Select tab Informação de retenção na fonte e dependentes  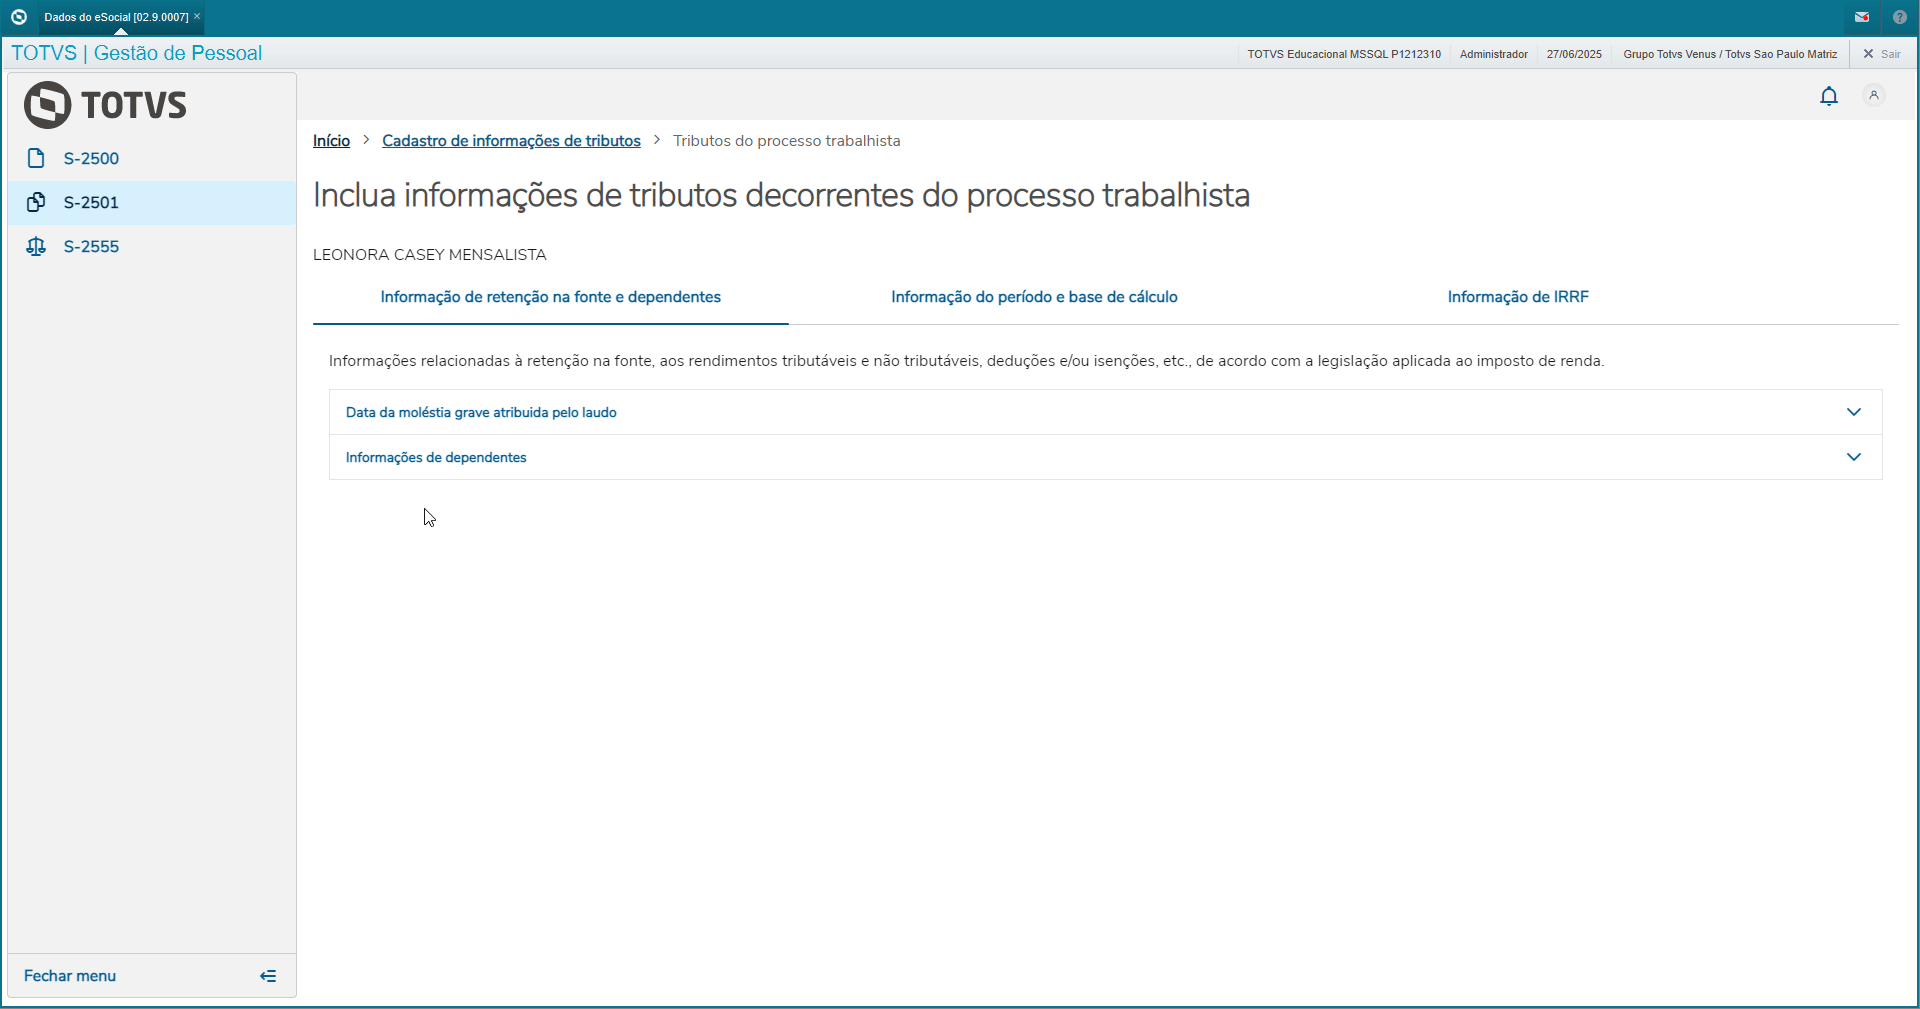(x=551, y=297)
